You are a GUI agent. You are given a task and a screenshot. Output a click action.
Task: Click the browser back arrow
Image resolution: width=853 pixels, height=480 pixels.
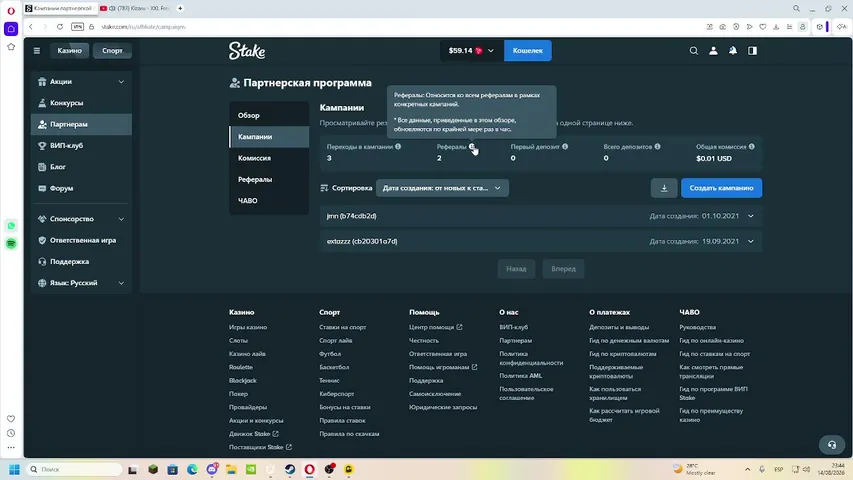[x=31, y=27]
